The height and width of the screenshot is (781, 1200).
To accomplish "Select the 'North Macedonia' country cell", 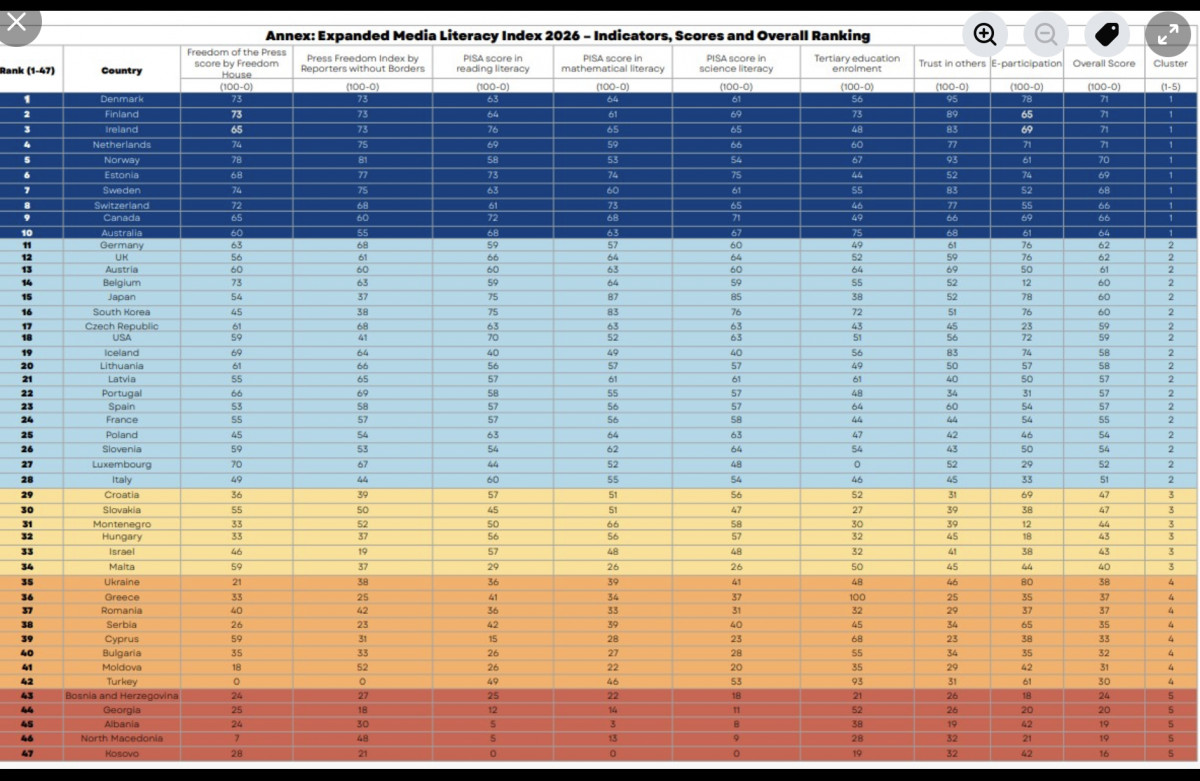I will point(121,738).
